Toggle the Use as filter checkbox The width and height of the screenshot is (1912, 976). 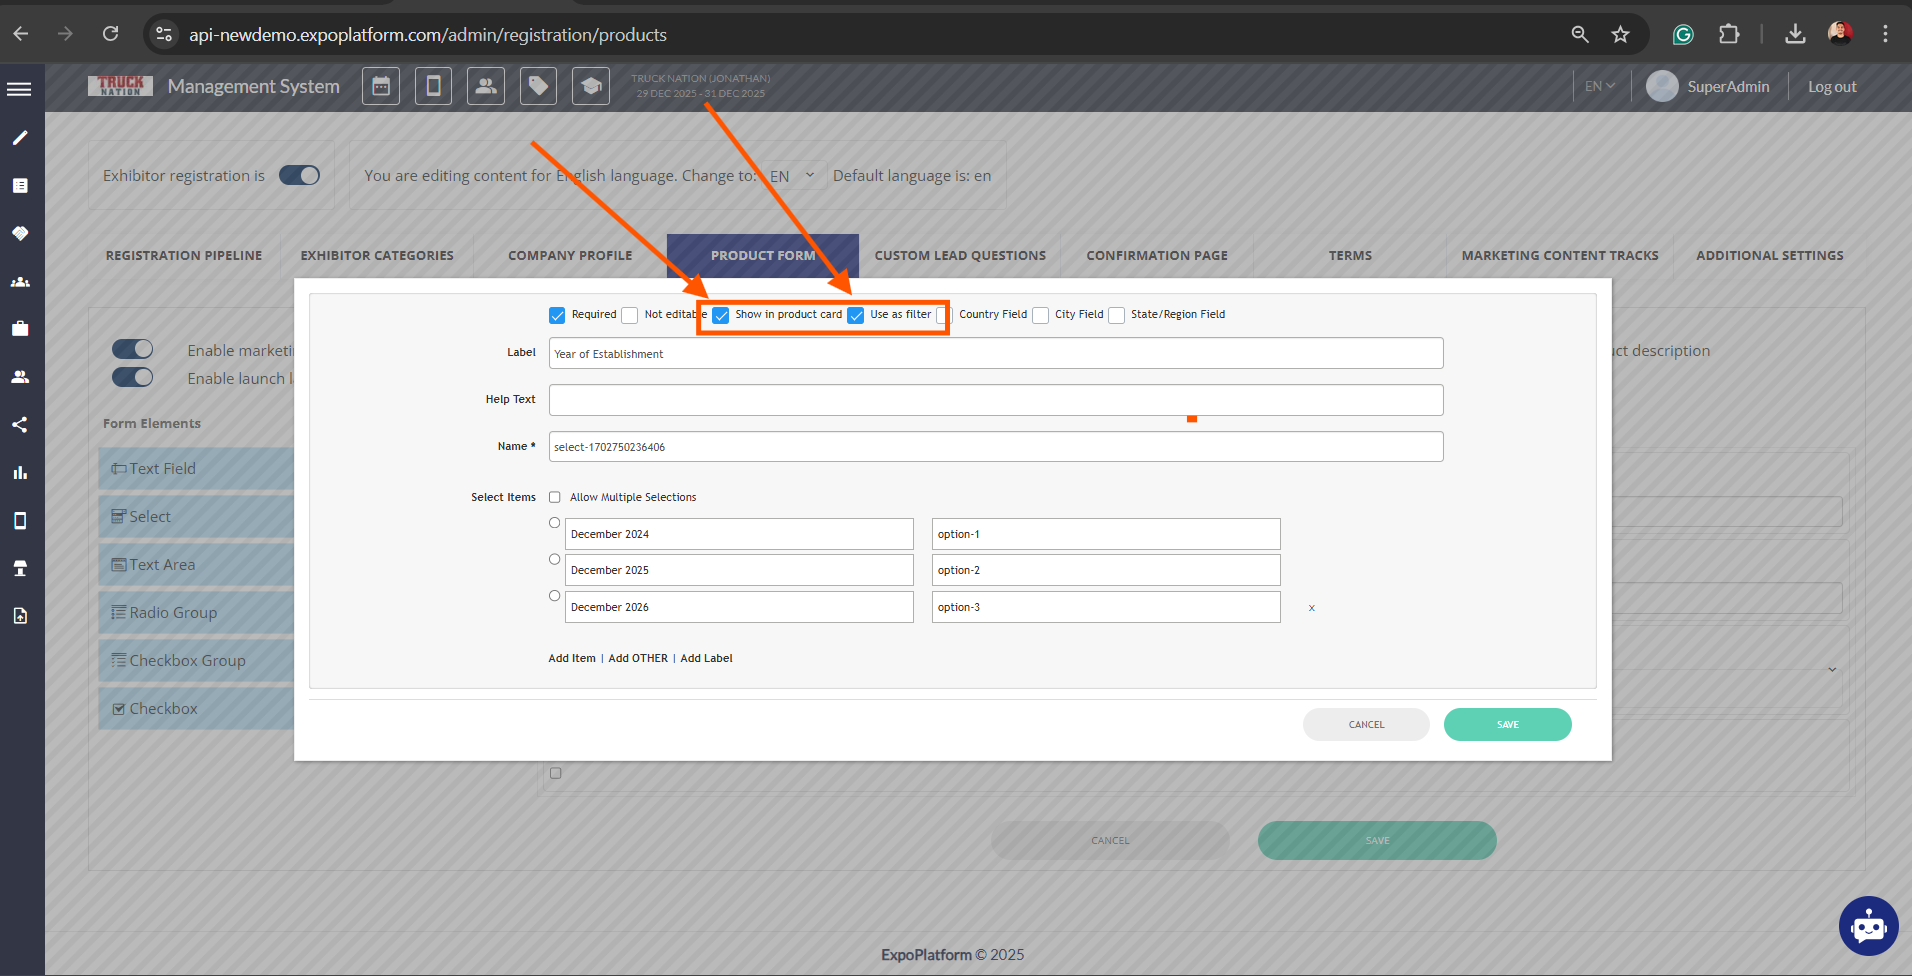[856, 315]
